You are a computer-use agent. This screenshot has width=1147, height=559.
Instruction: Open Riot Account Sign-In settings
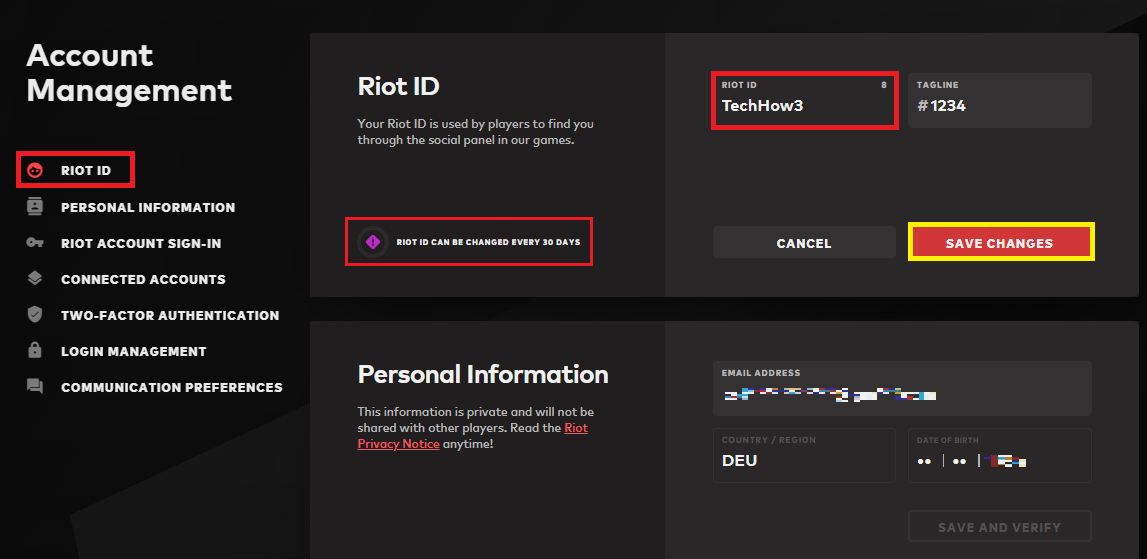pyautogui.click(x=141, y=243)
